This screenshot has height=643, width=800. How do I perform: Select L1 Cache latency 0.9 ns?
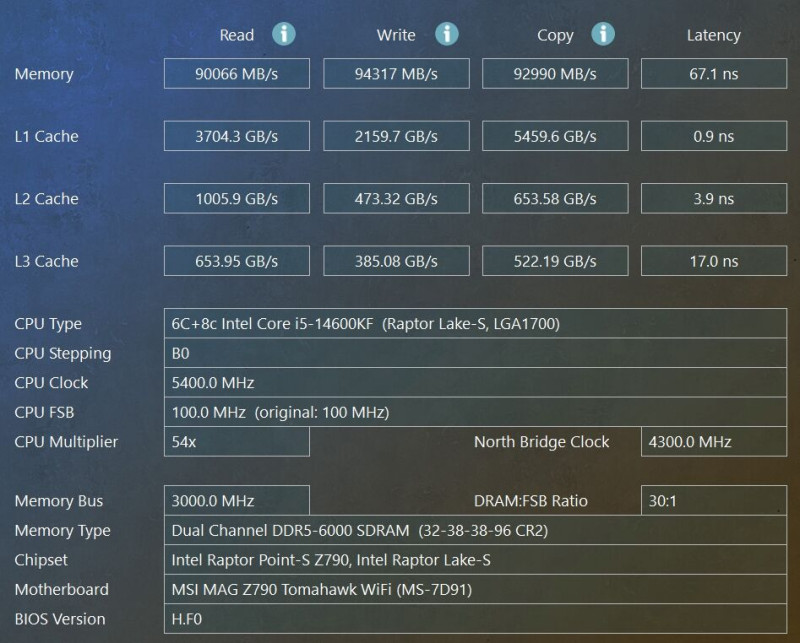click(x=714, y=136)
